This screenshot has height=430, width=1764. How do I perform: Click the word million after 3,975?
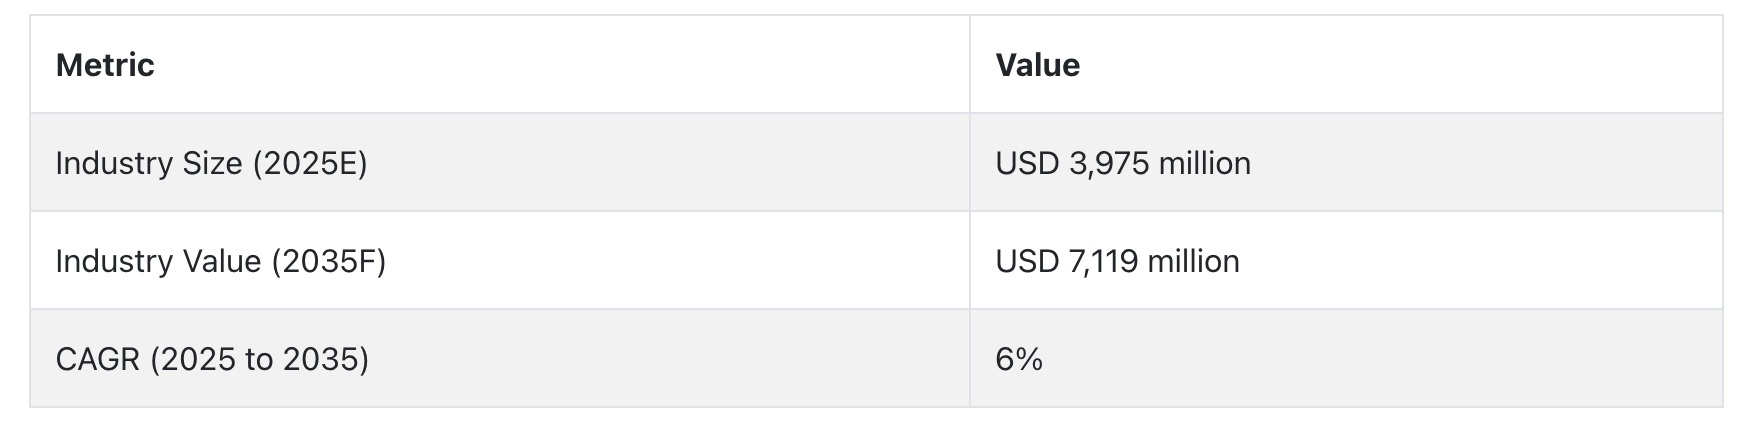[1204, 163]
